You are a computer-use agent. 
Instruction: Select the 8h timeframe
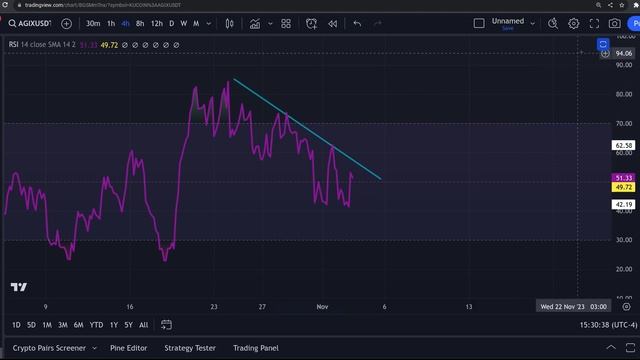click(140, 24)
